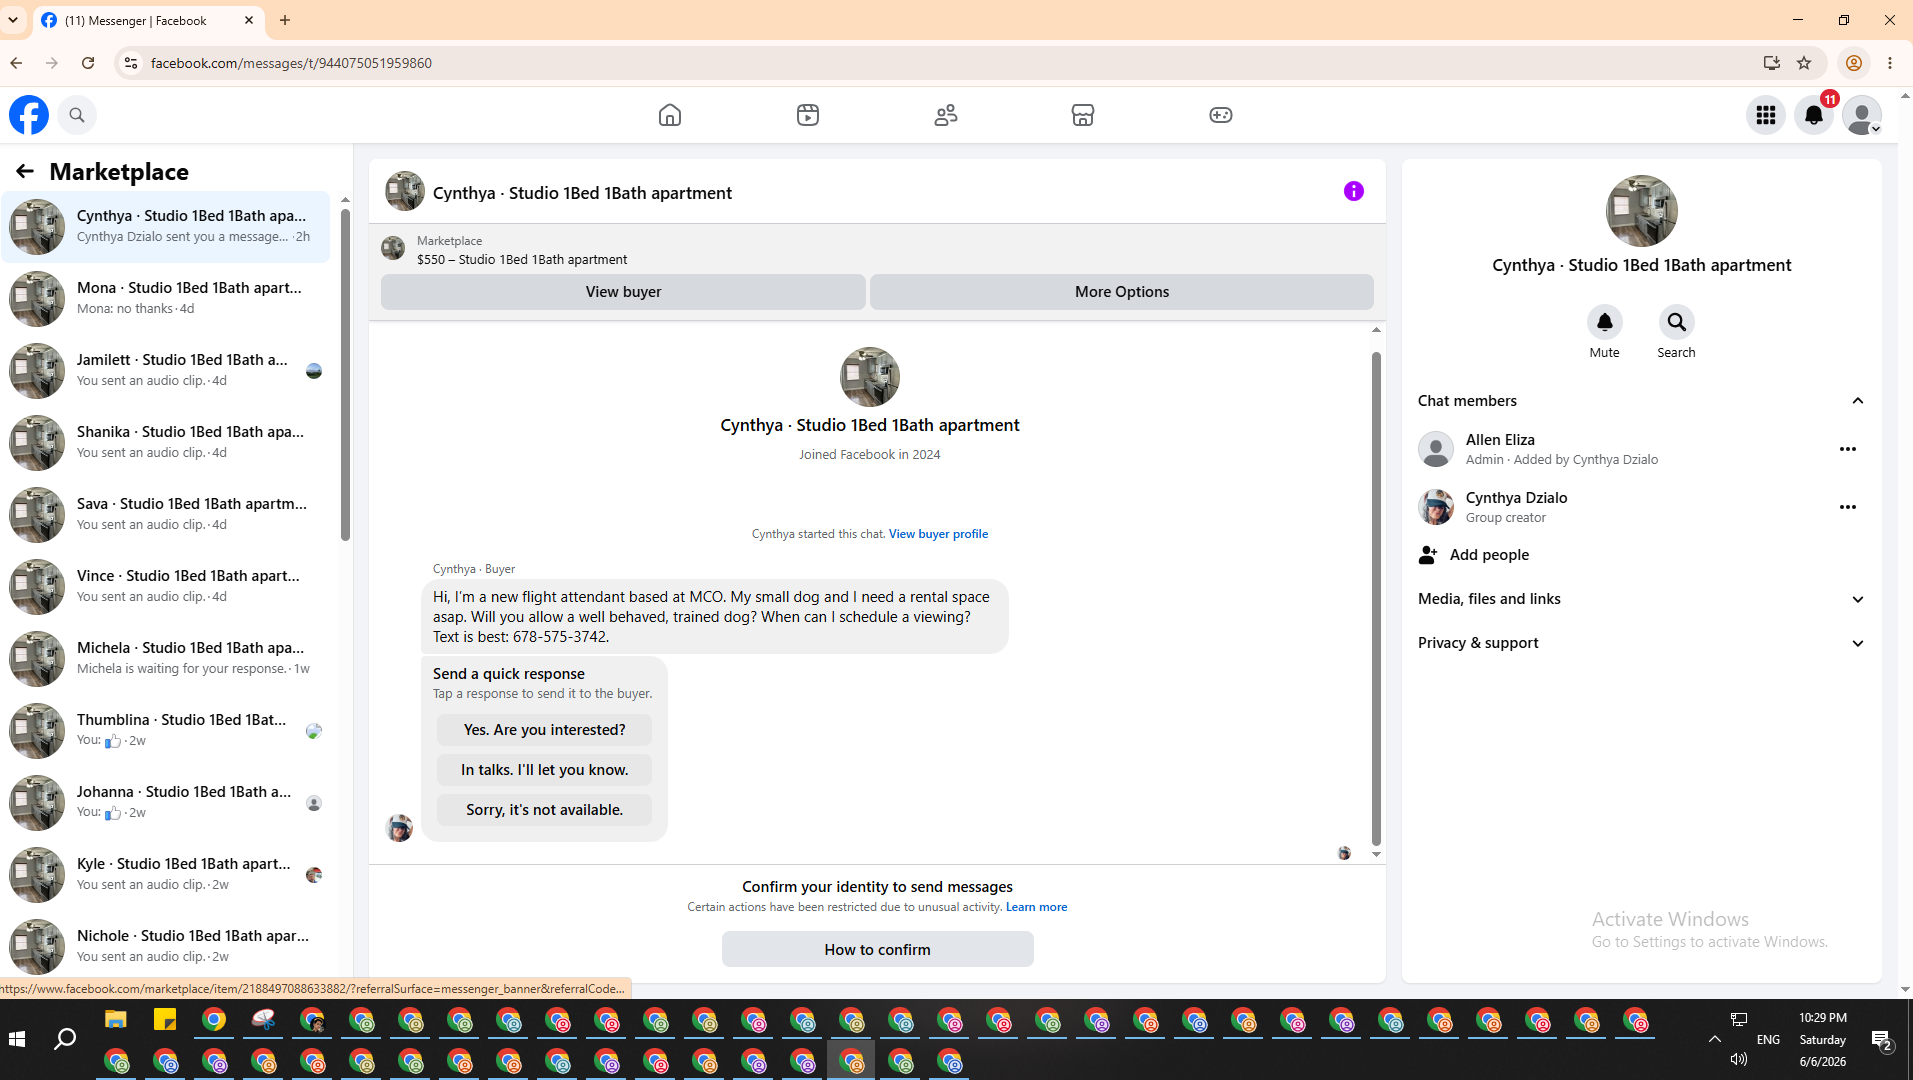This screenshot has width=1913, height=1080.
Task: Open the Shanika conversation in the chat list
Action: (x=166, y=443)
